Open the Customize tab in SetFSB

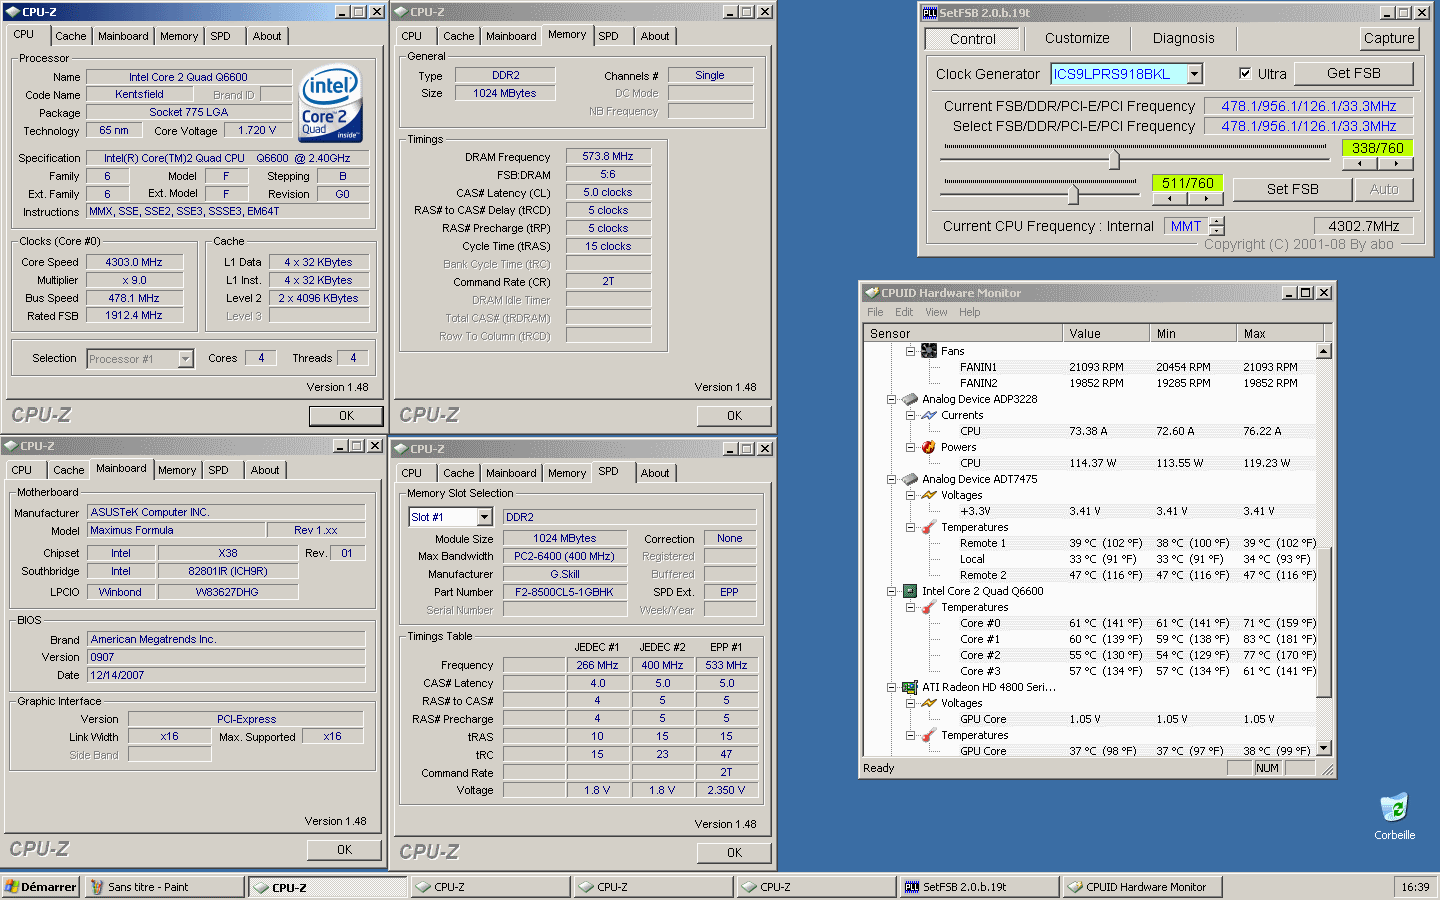[x=1077, y=38]
